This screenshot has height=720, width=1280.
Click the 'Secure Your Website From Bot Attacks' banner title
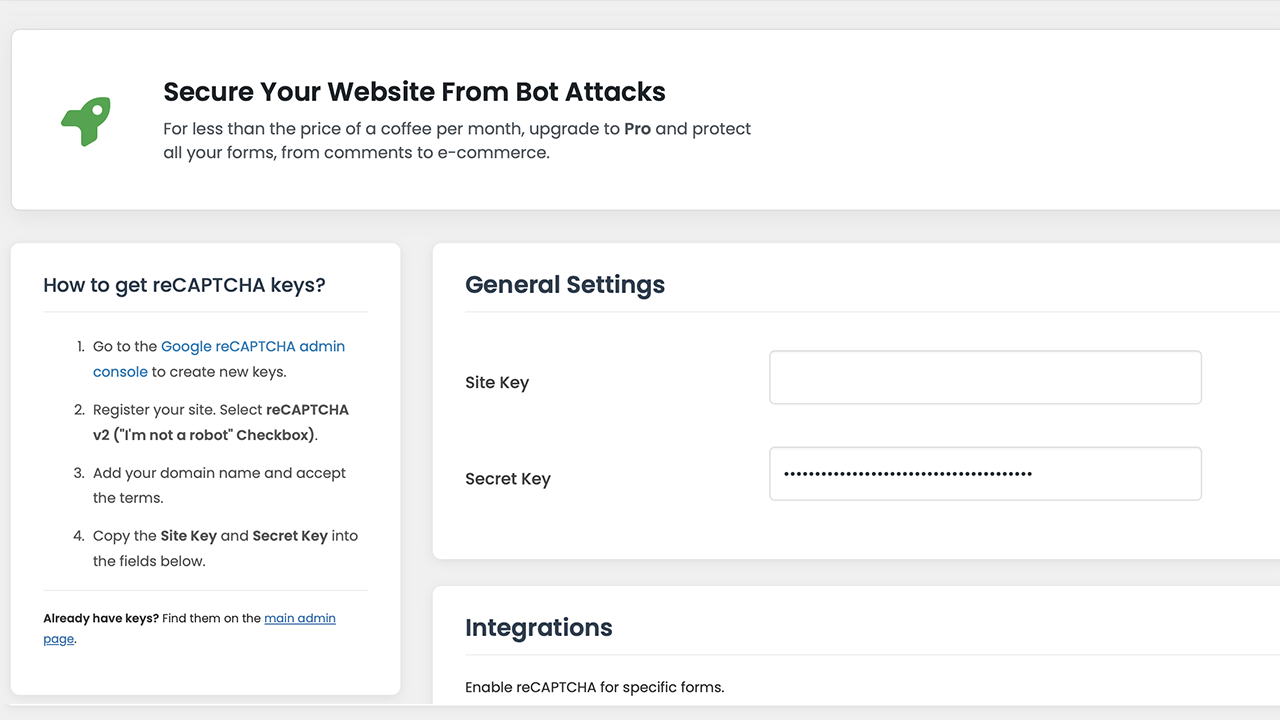coord(414,92)
